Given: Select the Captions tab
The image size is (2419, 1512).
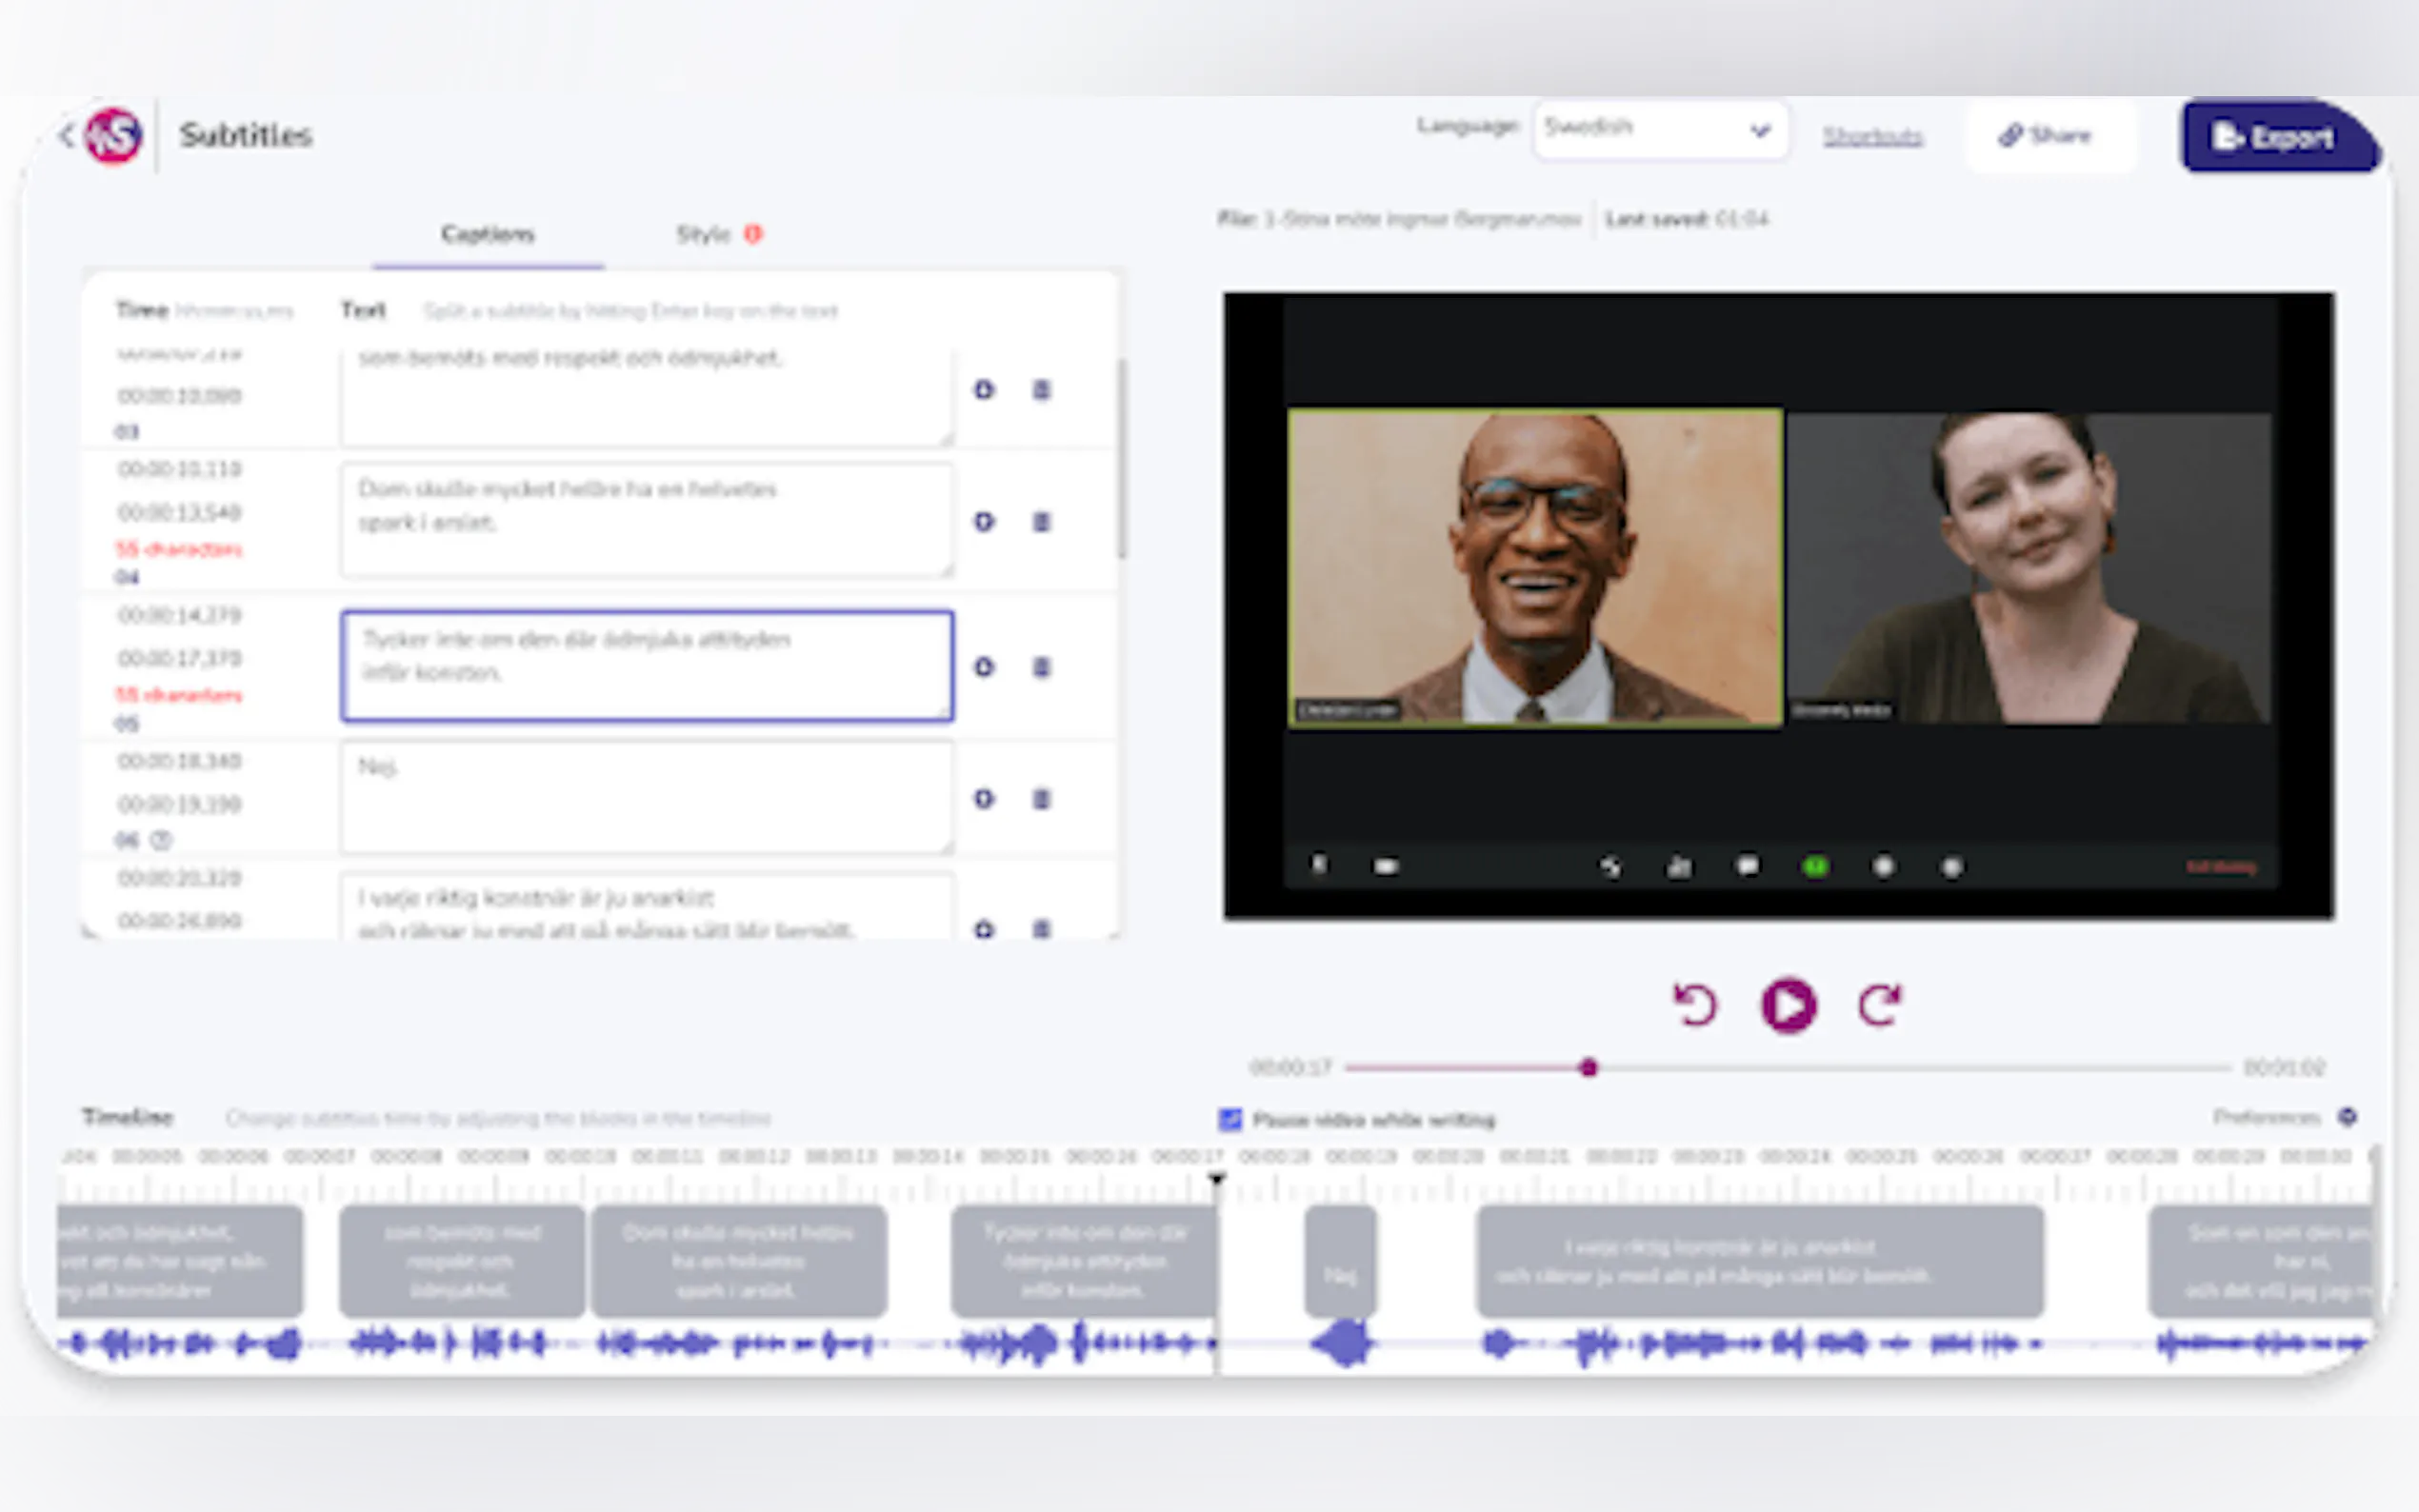Looking at the screenshot, I should point(488,234).
